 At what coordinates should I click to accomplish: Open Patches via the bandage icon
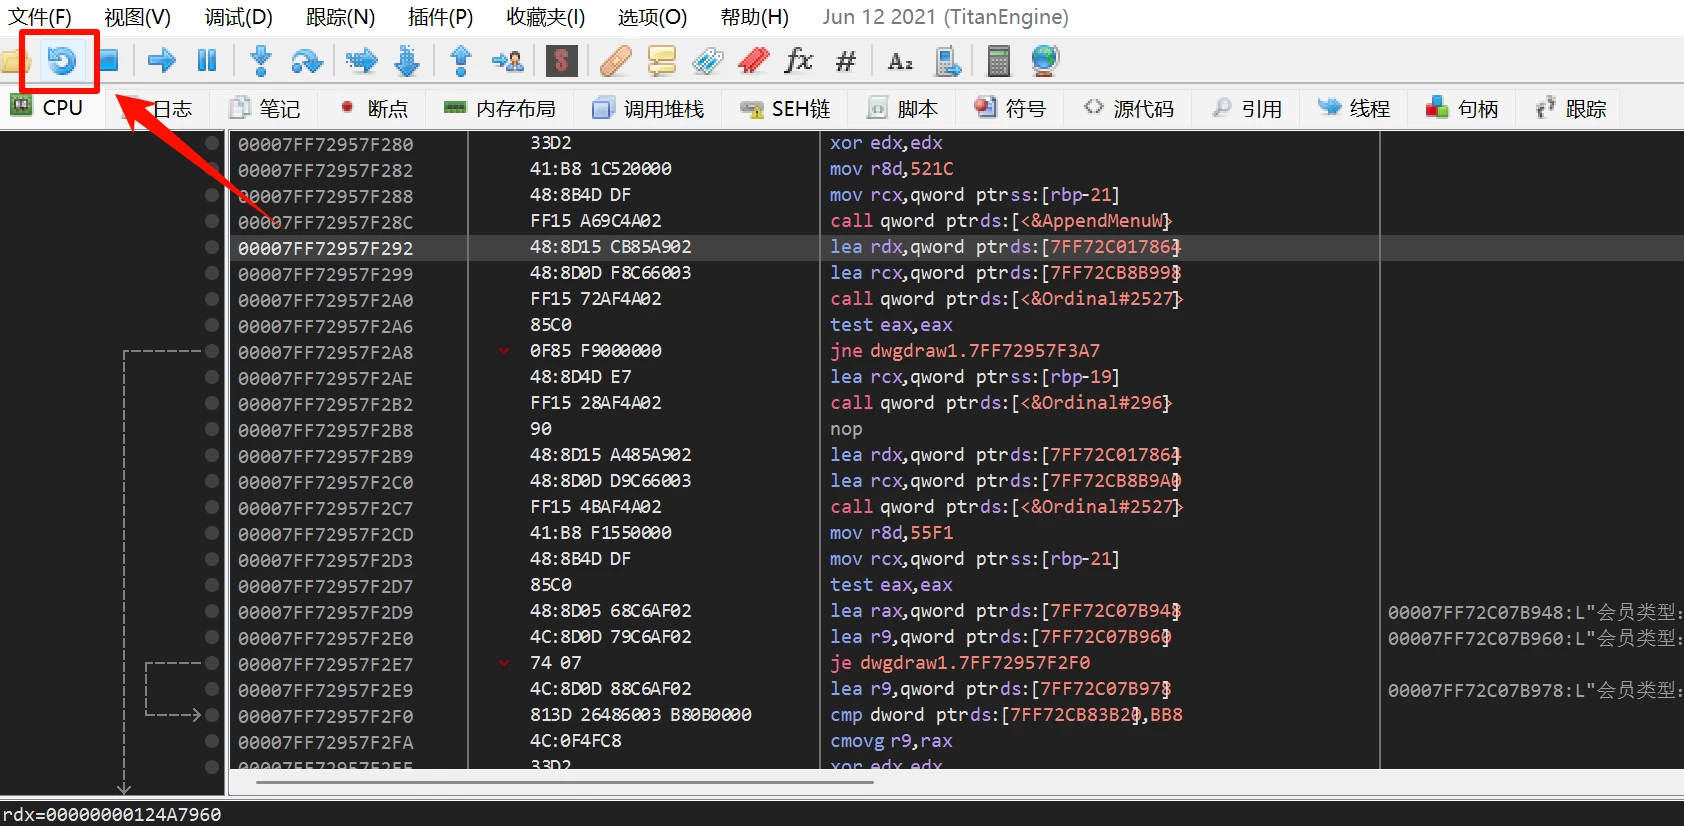615,61
